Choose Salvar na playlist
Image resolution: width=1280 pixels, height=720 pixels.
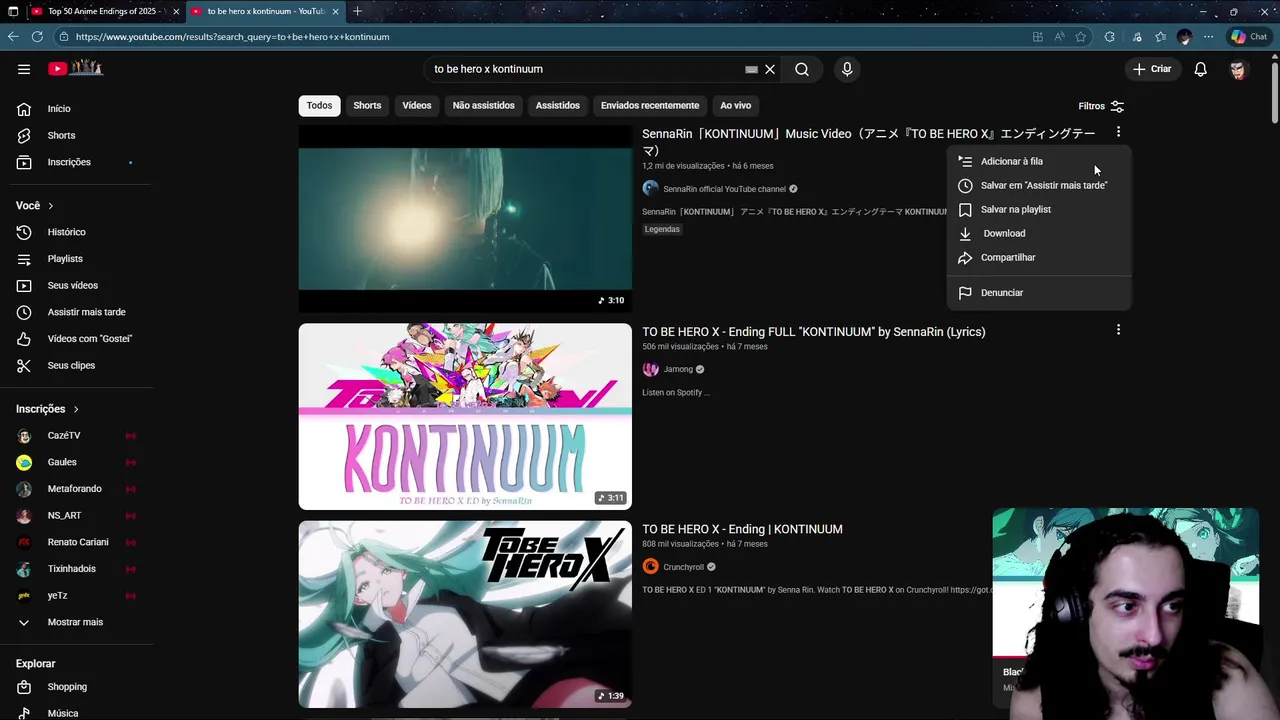tap(1039, 209)
